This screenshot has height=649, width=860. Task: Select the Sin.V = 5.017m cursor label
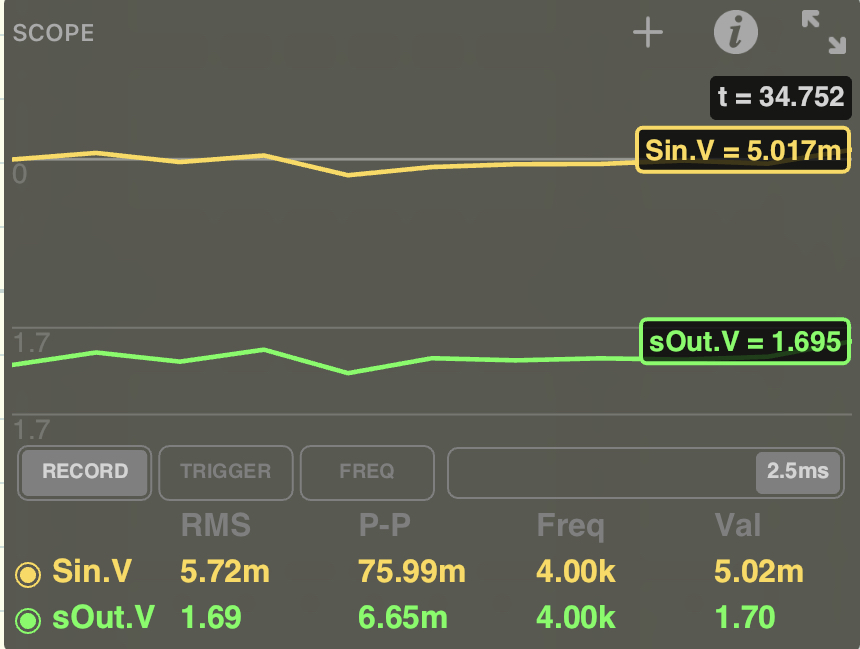tap(743, 150)
